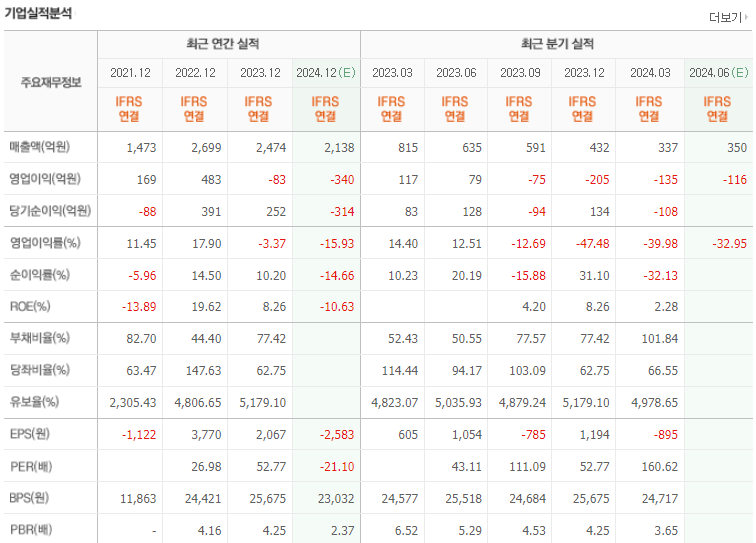Viewport: 756px width, 543px height.
Task: Click the PER(배) row label
Action: 31,466
